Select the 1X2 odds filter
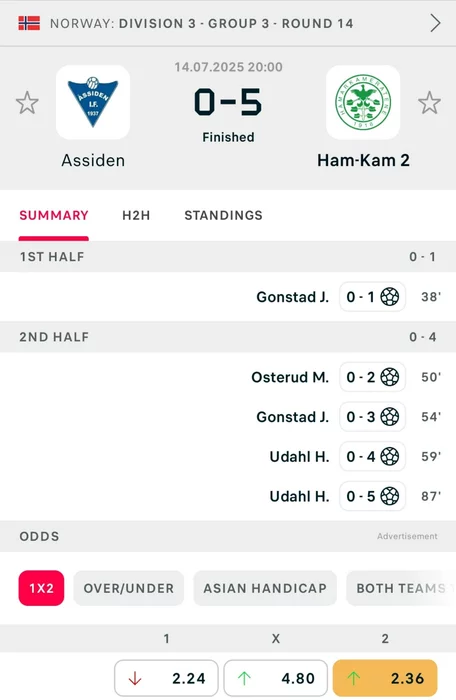 coord(41,588)
